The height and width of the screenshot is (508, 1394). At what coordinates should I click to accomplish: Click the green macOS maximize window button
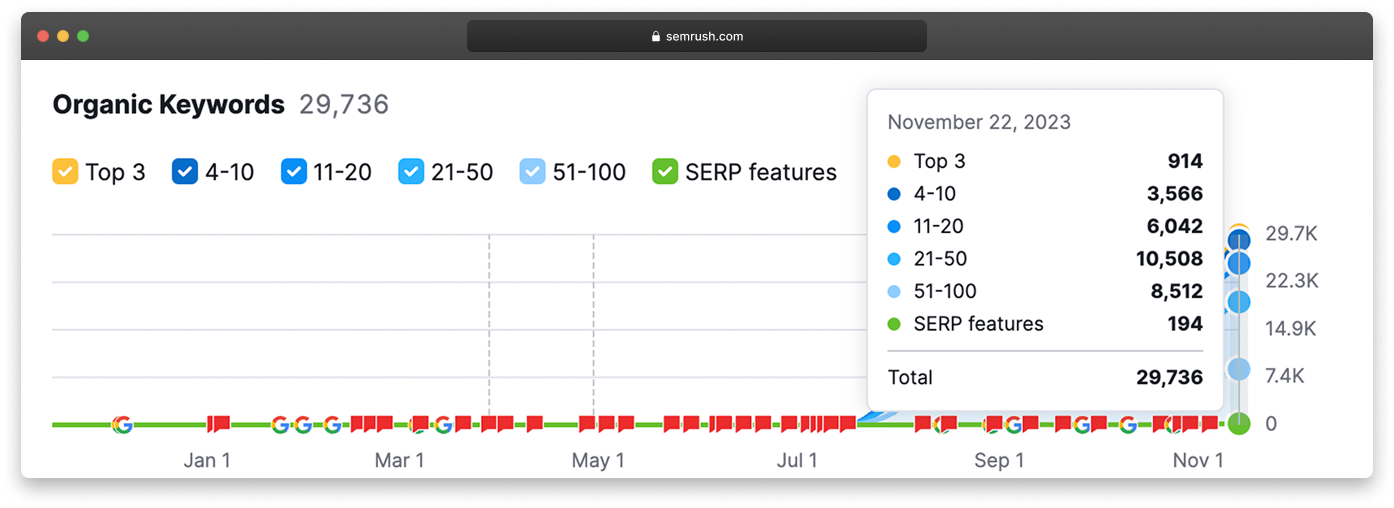(83, 36)
